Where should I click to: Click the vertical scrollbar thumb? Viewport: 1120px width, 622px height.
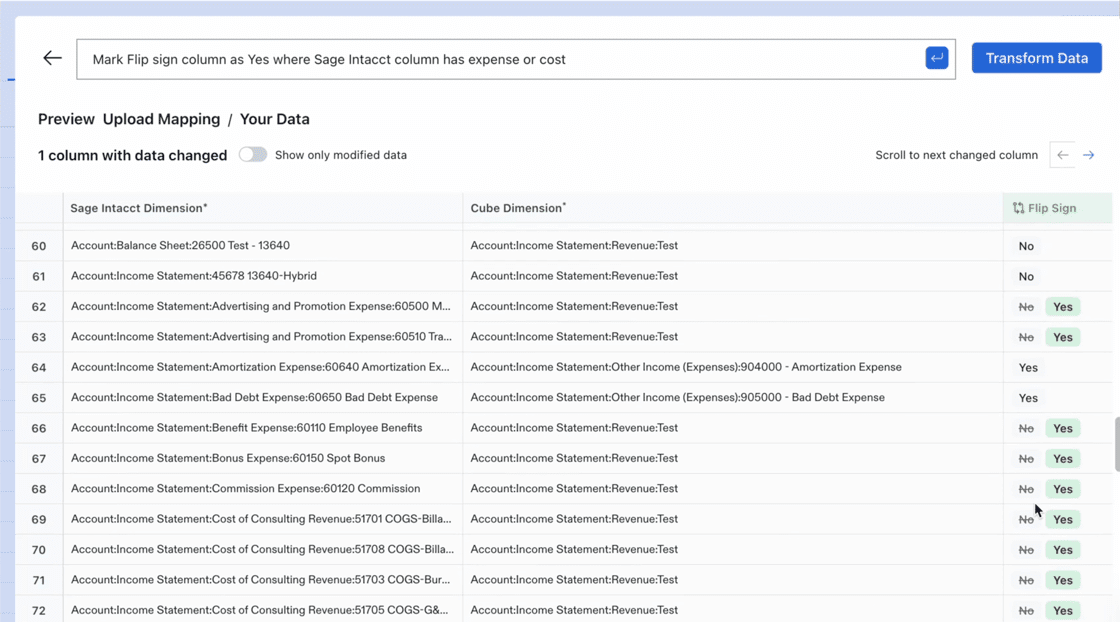click(1116, 444)
